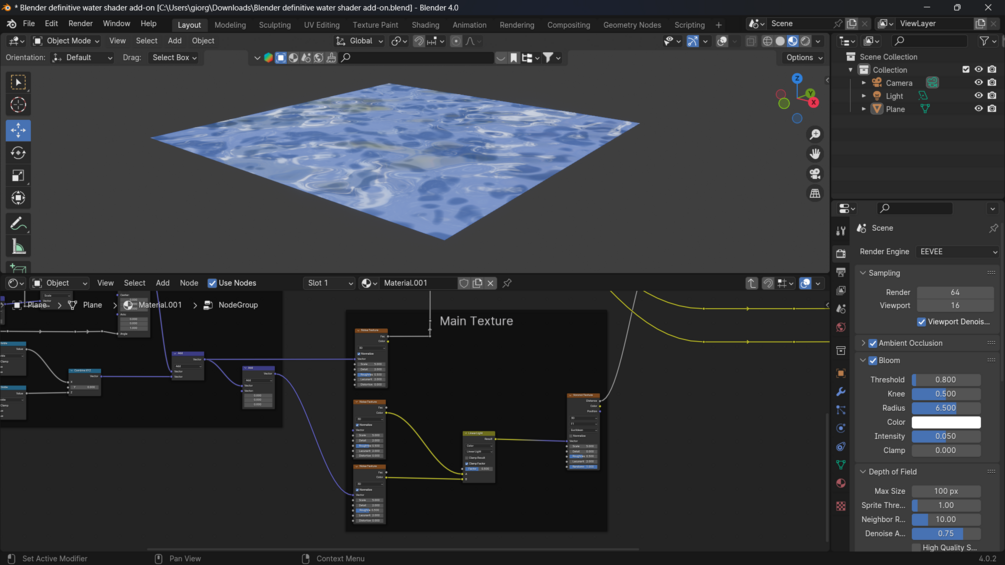
Task: Open the File menu
Action: [29, 24]
